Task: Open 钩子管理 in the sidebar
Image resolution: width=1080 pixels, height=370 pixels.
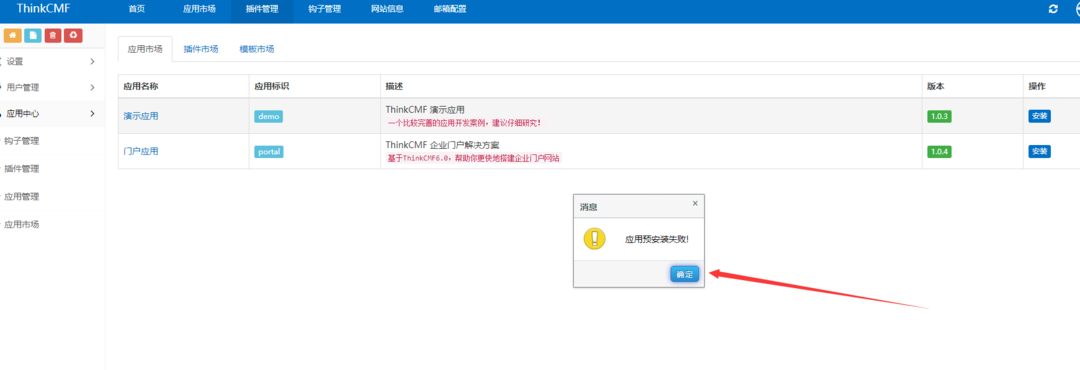Action: pyautogui.click(x=21, y=141)
